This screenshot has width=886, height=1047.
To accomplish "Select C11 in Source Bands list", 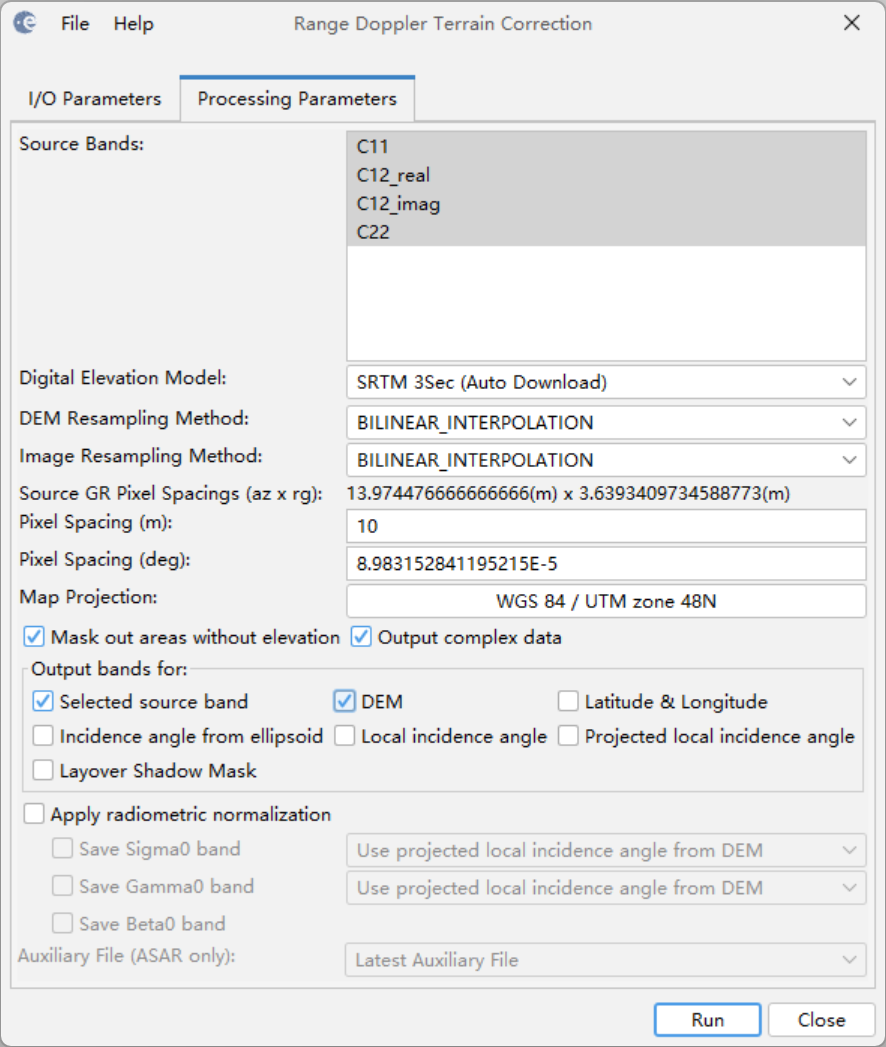I will (x=373, y=147).
